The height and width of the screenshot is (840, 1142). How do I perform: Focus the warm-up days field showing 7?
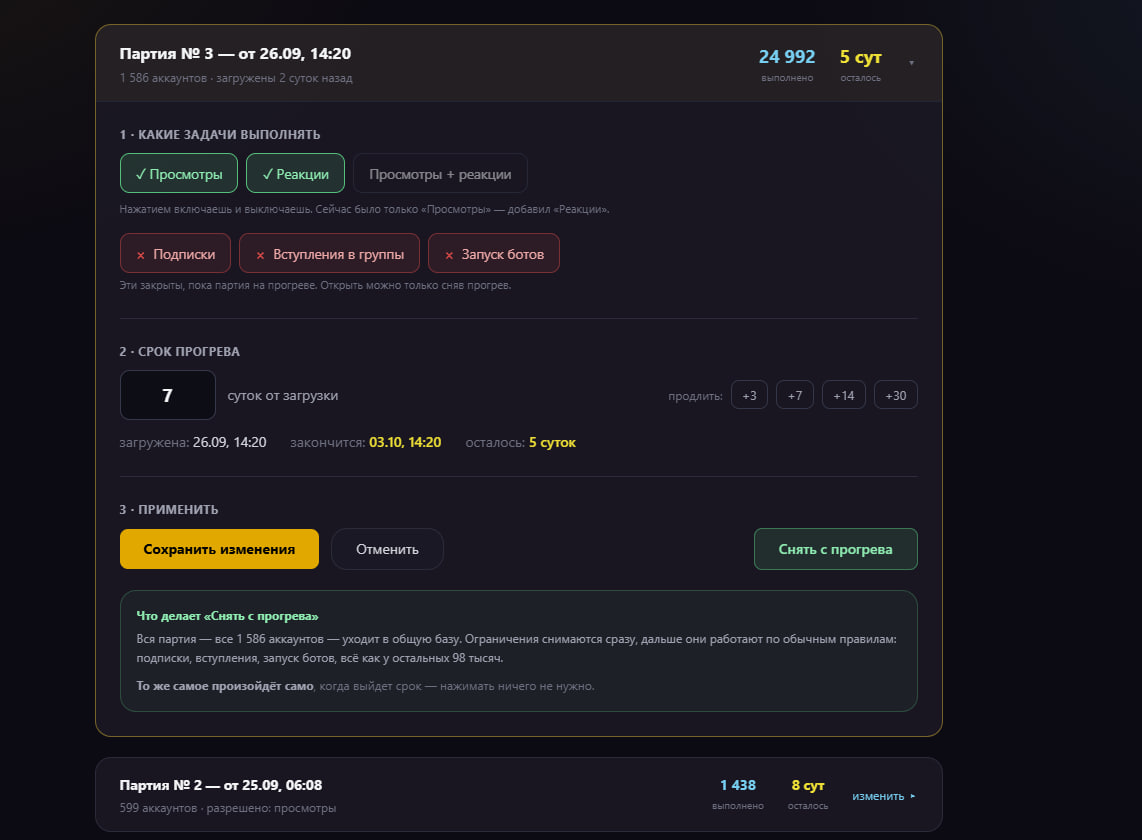(168, 395)
